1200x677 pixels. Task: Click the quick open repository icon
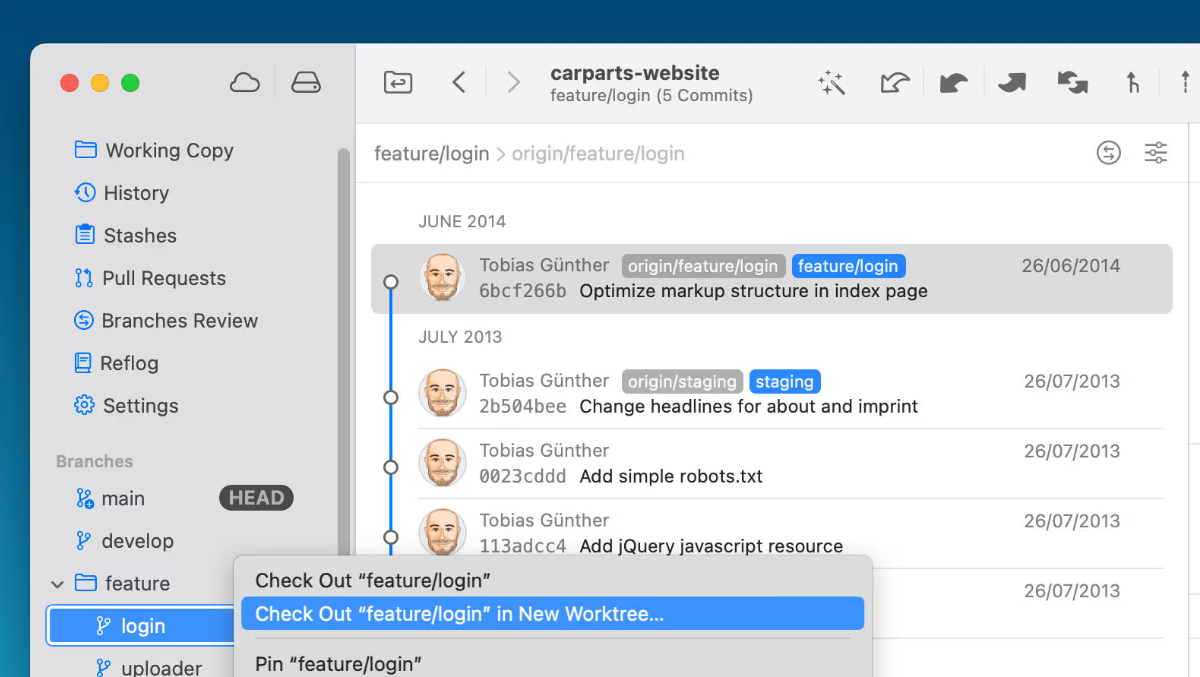tap(398, 83)
